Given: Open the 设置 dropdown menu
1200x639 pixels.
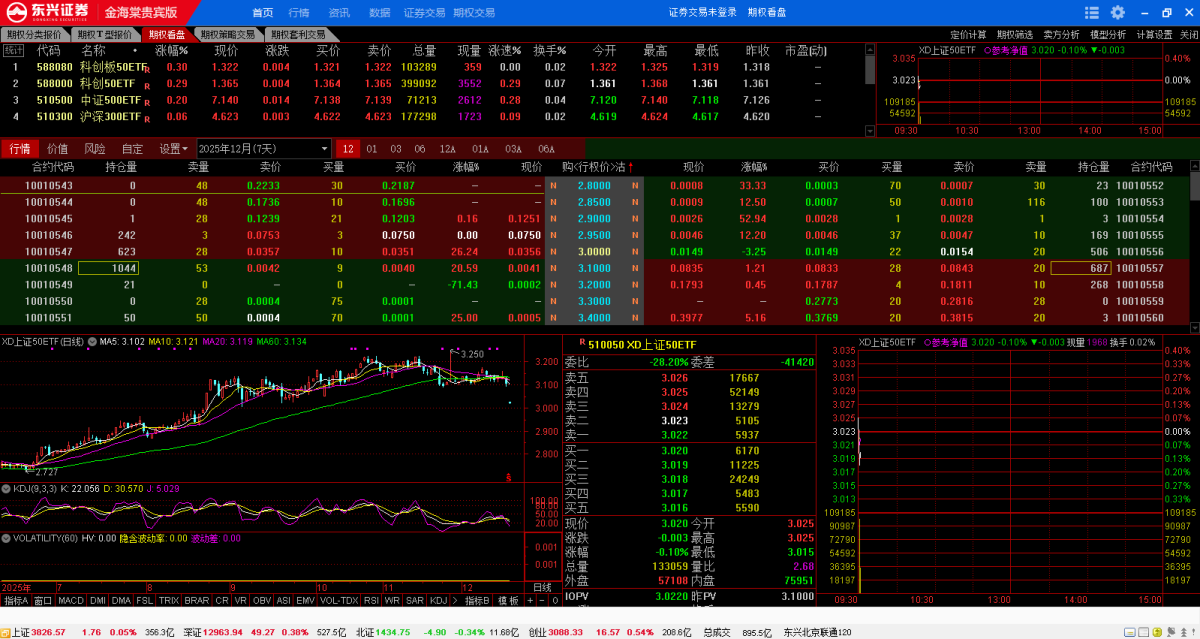Looking at the screenshot, I should pyautogui.click(x=174, y=149).
